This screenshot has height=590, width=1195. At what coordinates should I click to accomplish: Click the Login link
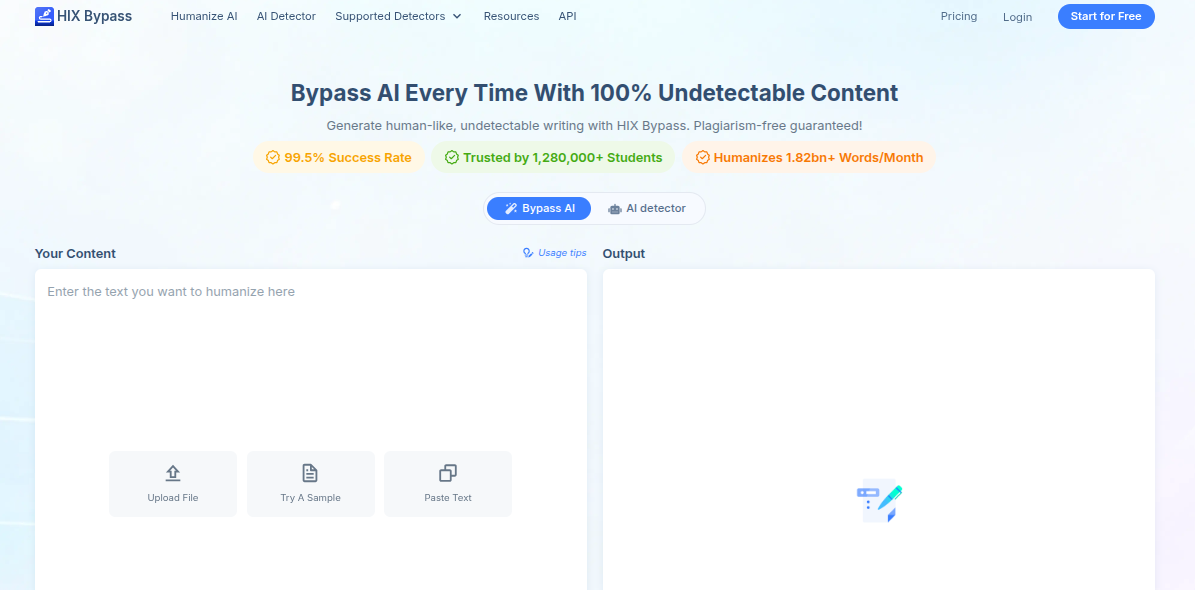point(1017,17)
